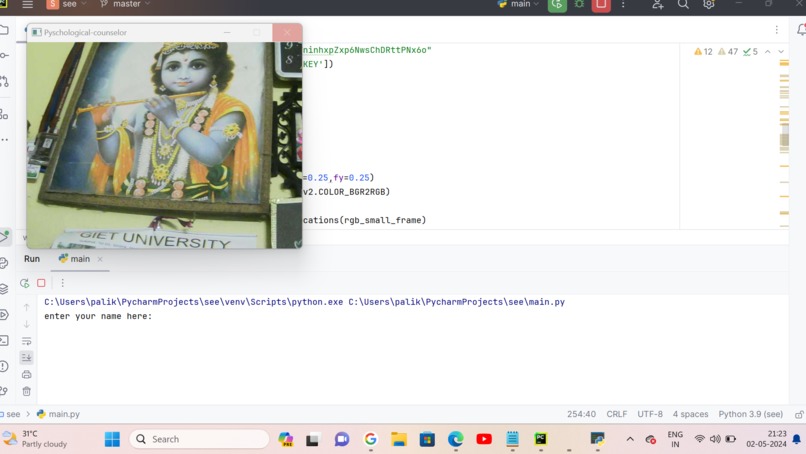Open the Commit tool window

(x=5, y=55)
